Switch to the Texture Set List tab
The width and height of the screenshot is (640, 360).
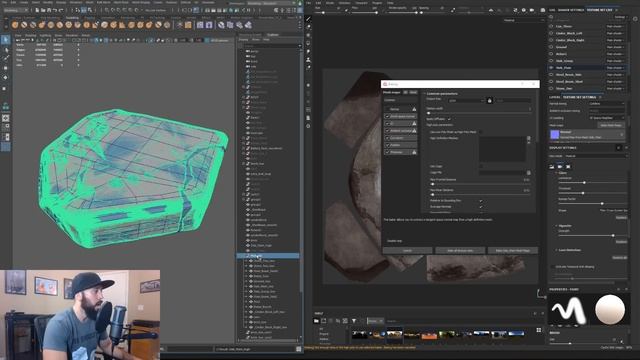[600, 10]
